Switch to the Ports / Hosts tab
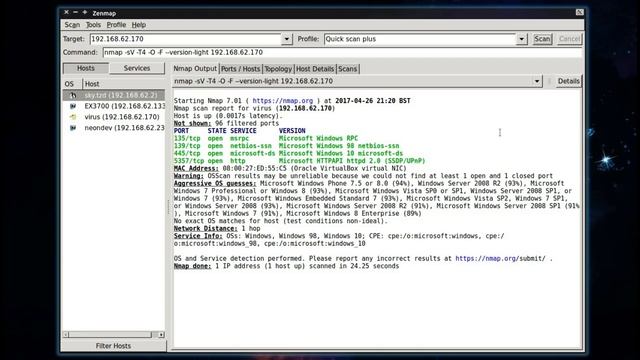640x360 pixels. click(240, 69)
